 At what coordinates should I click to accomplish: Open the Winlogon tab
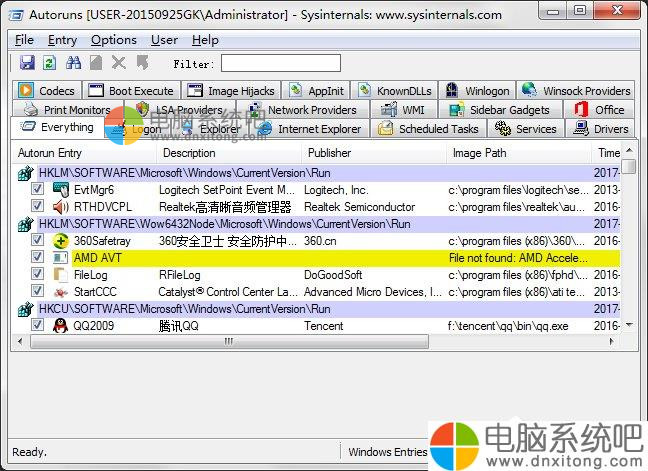point(477,90)
